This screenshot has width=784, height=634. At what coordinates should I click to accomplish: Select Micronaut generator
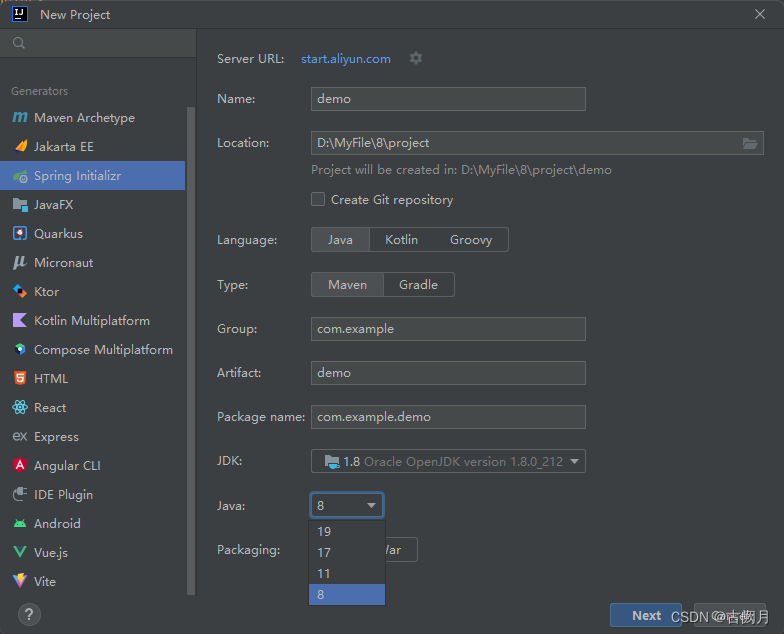point(92,262)
